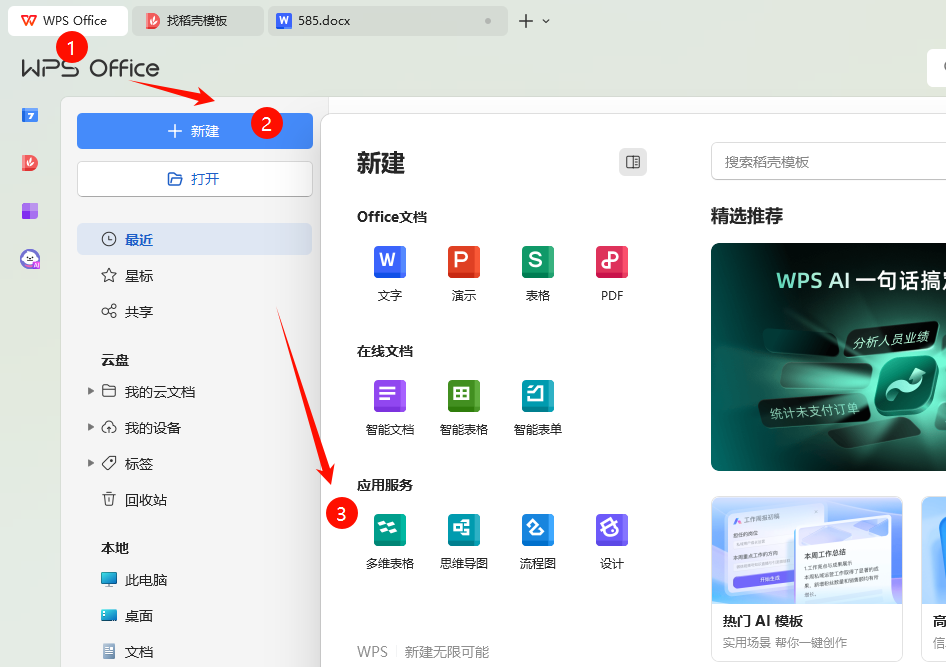Click the 搜索稻壳模板 search field

tap(828, 162)
